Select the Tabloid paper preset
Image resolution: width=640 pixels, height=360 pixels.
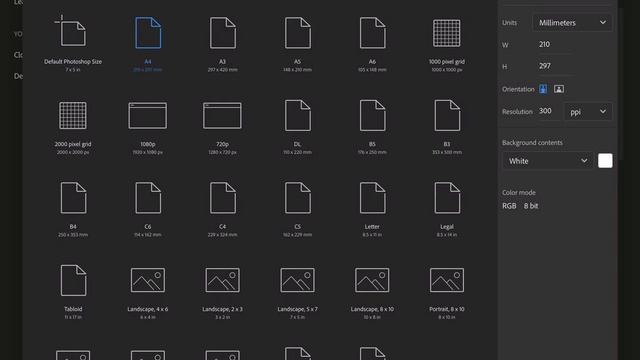point(73,292)
